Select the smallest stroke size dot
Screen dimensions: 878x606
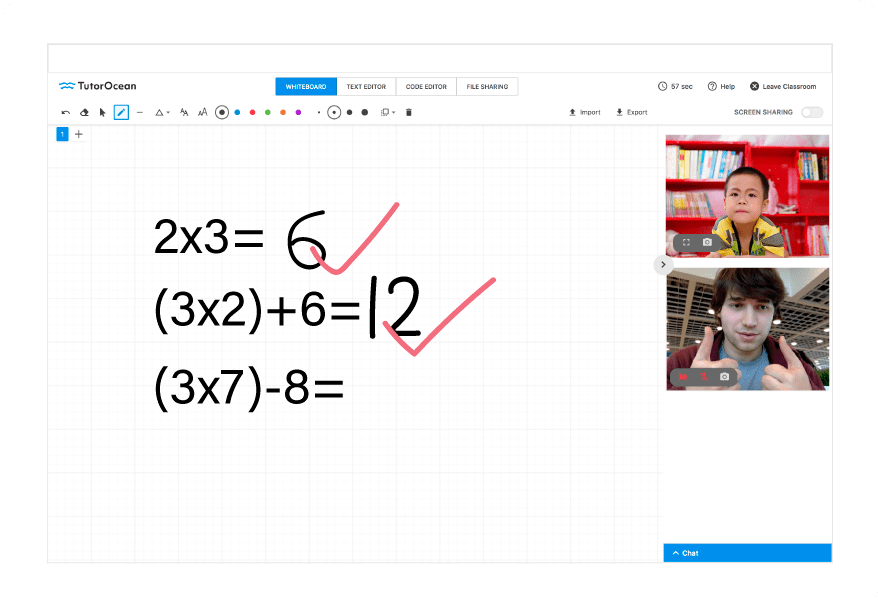(319, 113)
